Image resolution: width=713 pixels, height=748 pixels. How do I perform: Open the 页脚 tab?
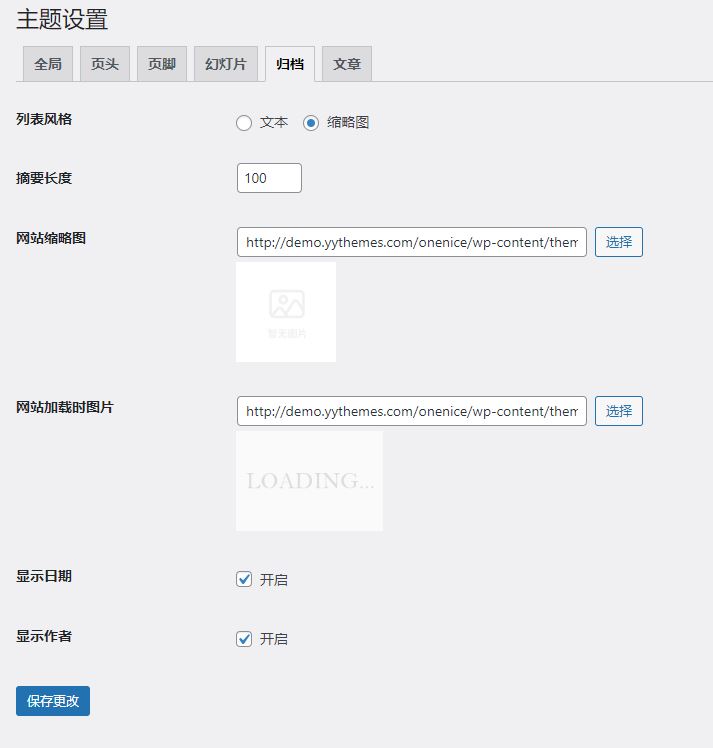(x=162, y=64)
